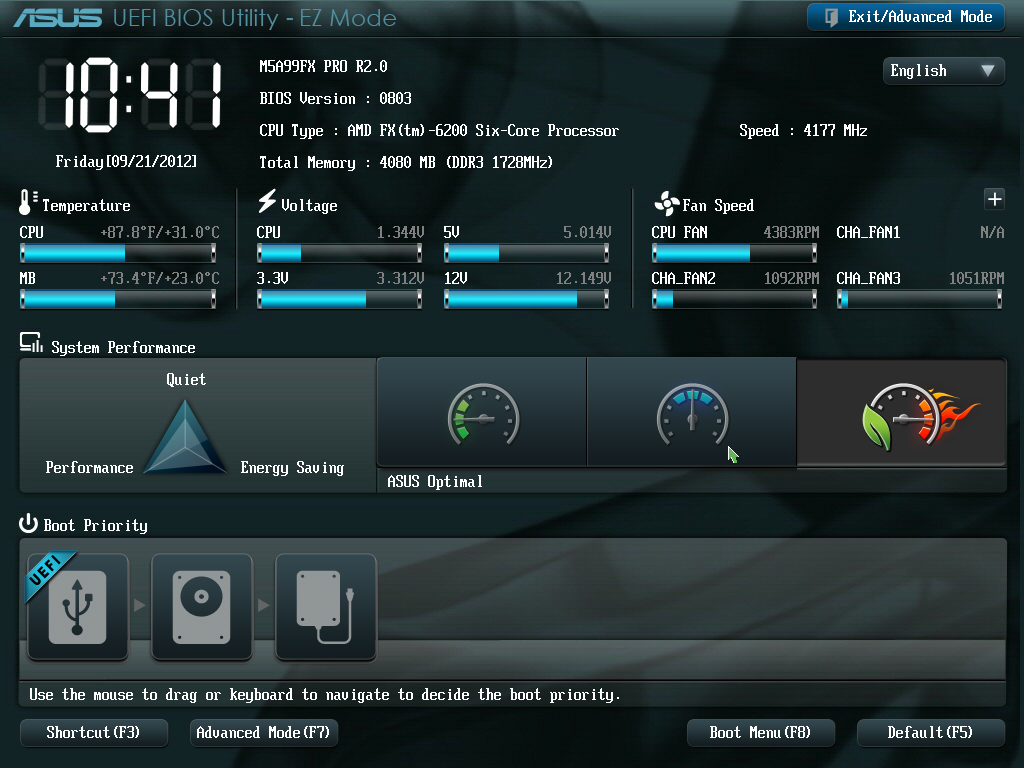Select the UEFI USB boot device icon
Image resolution: width=1024 pixels, height=768 pixels.
pyautogui.click(x=78, y=607)
